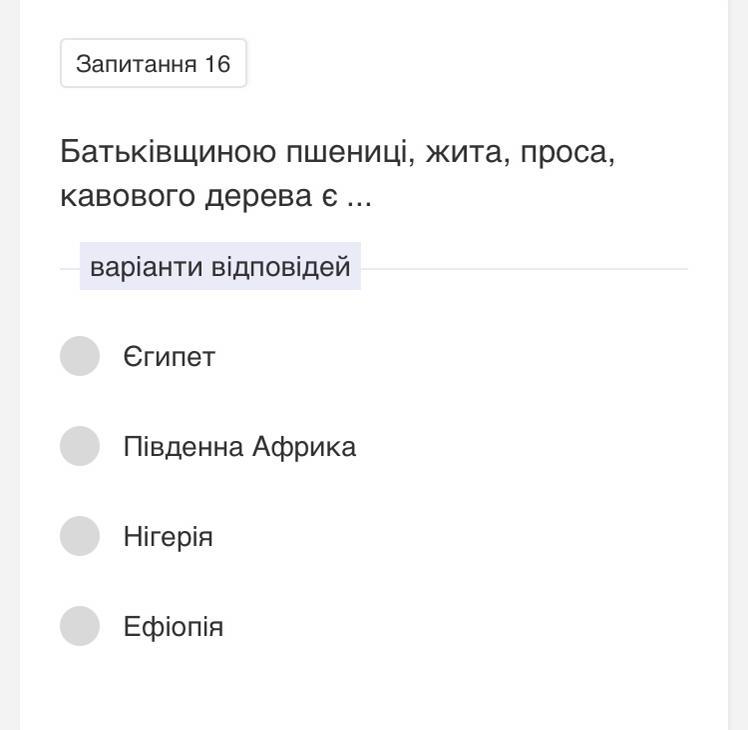Viewport: 748px width, 730px height.
Task: Select the Єгипет radio button
Action: tap(80, 357)
